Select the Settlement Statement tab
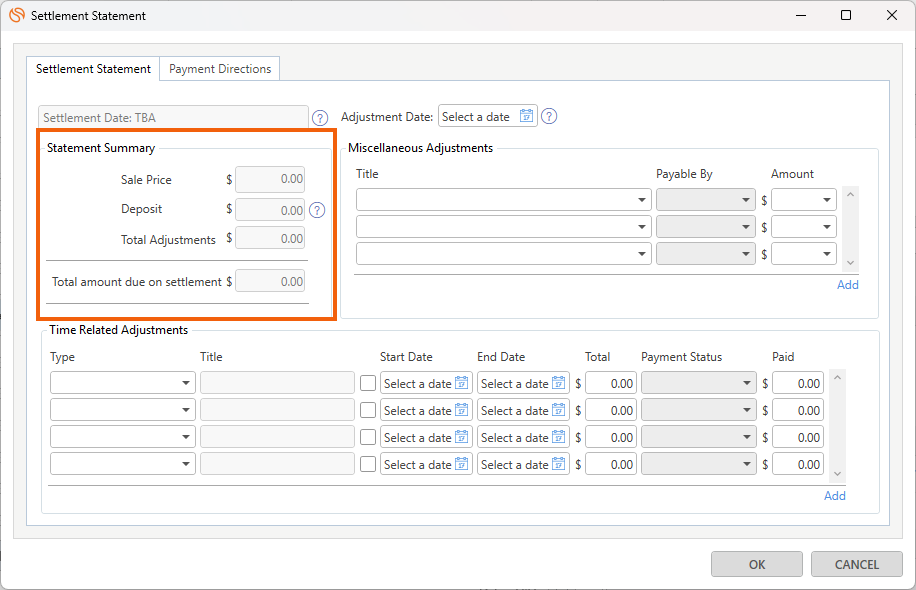Screen dimensions: 916x590 [x=93, y=69]
